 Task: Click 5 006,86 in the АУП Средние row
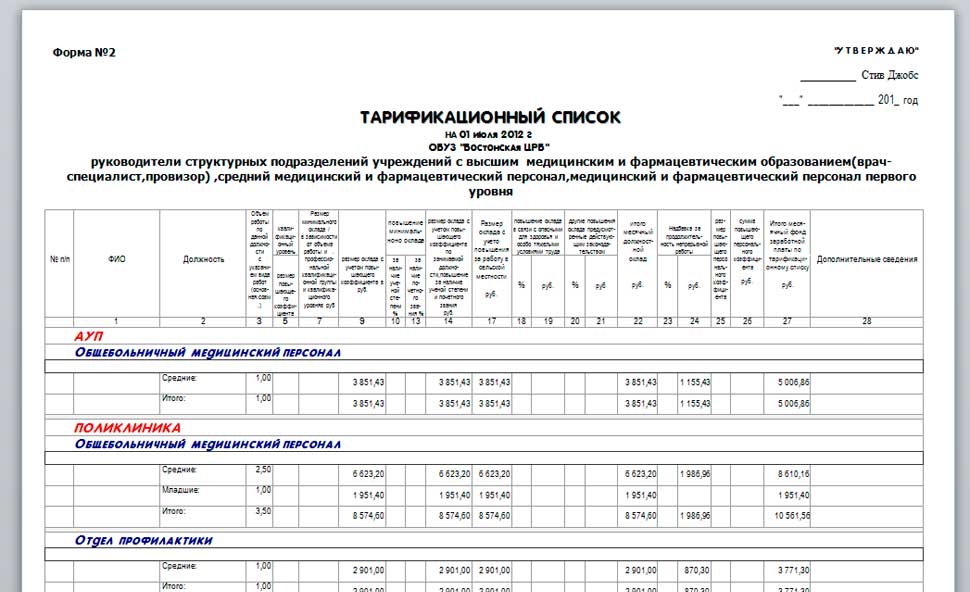point(794,382)
